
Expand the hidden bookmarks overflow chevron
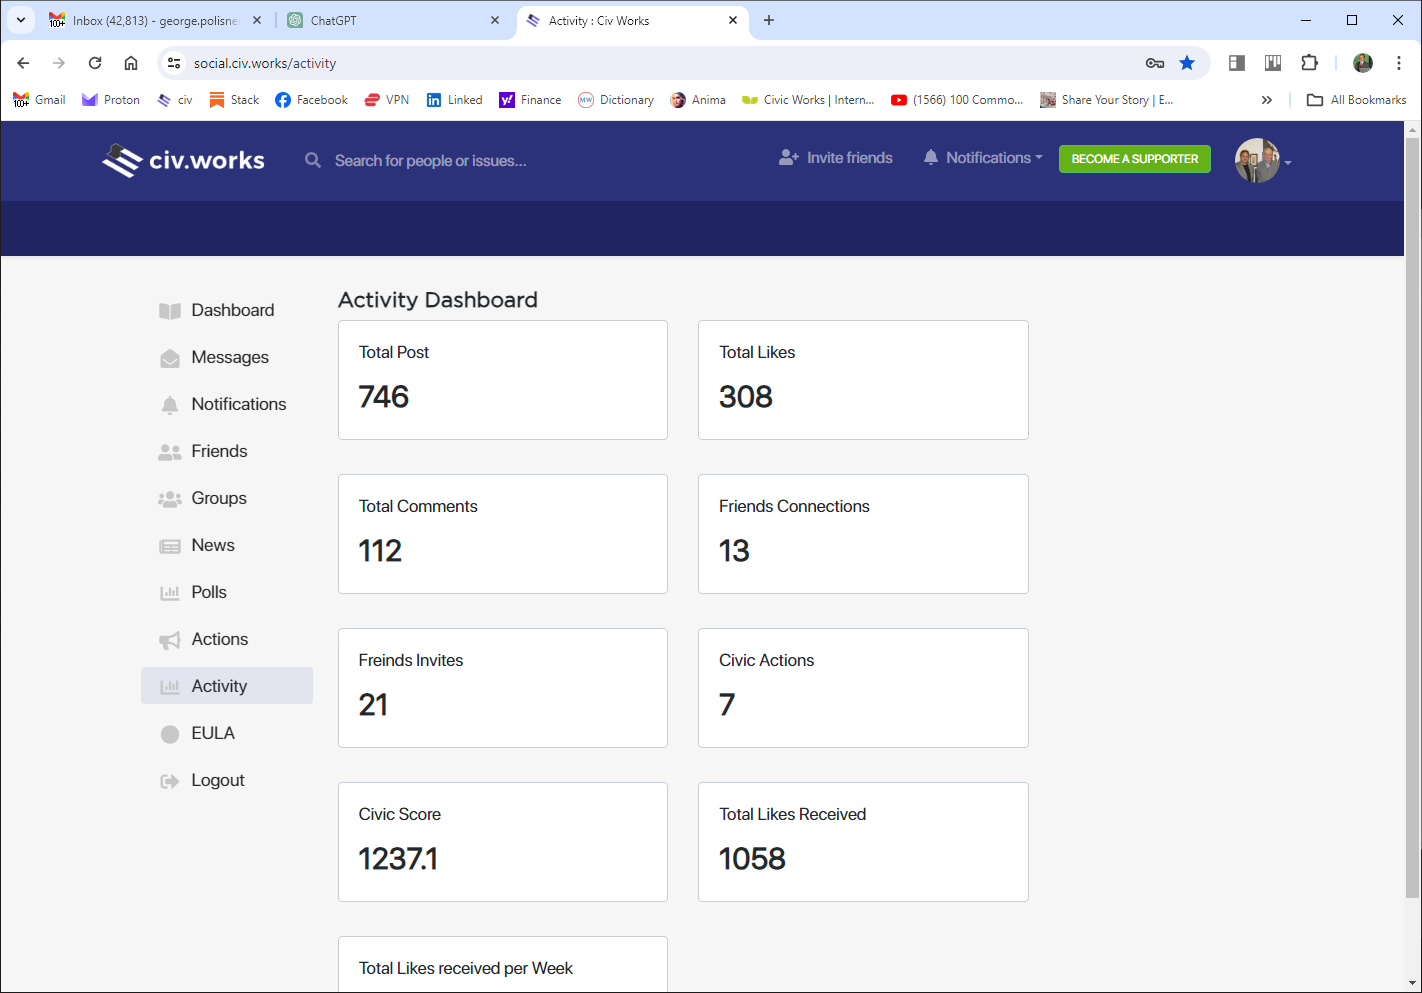[x=1267, y=100]
